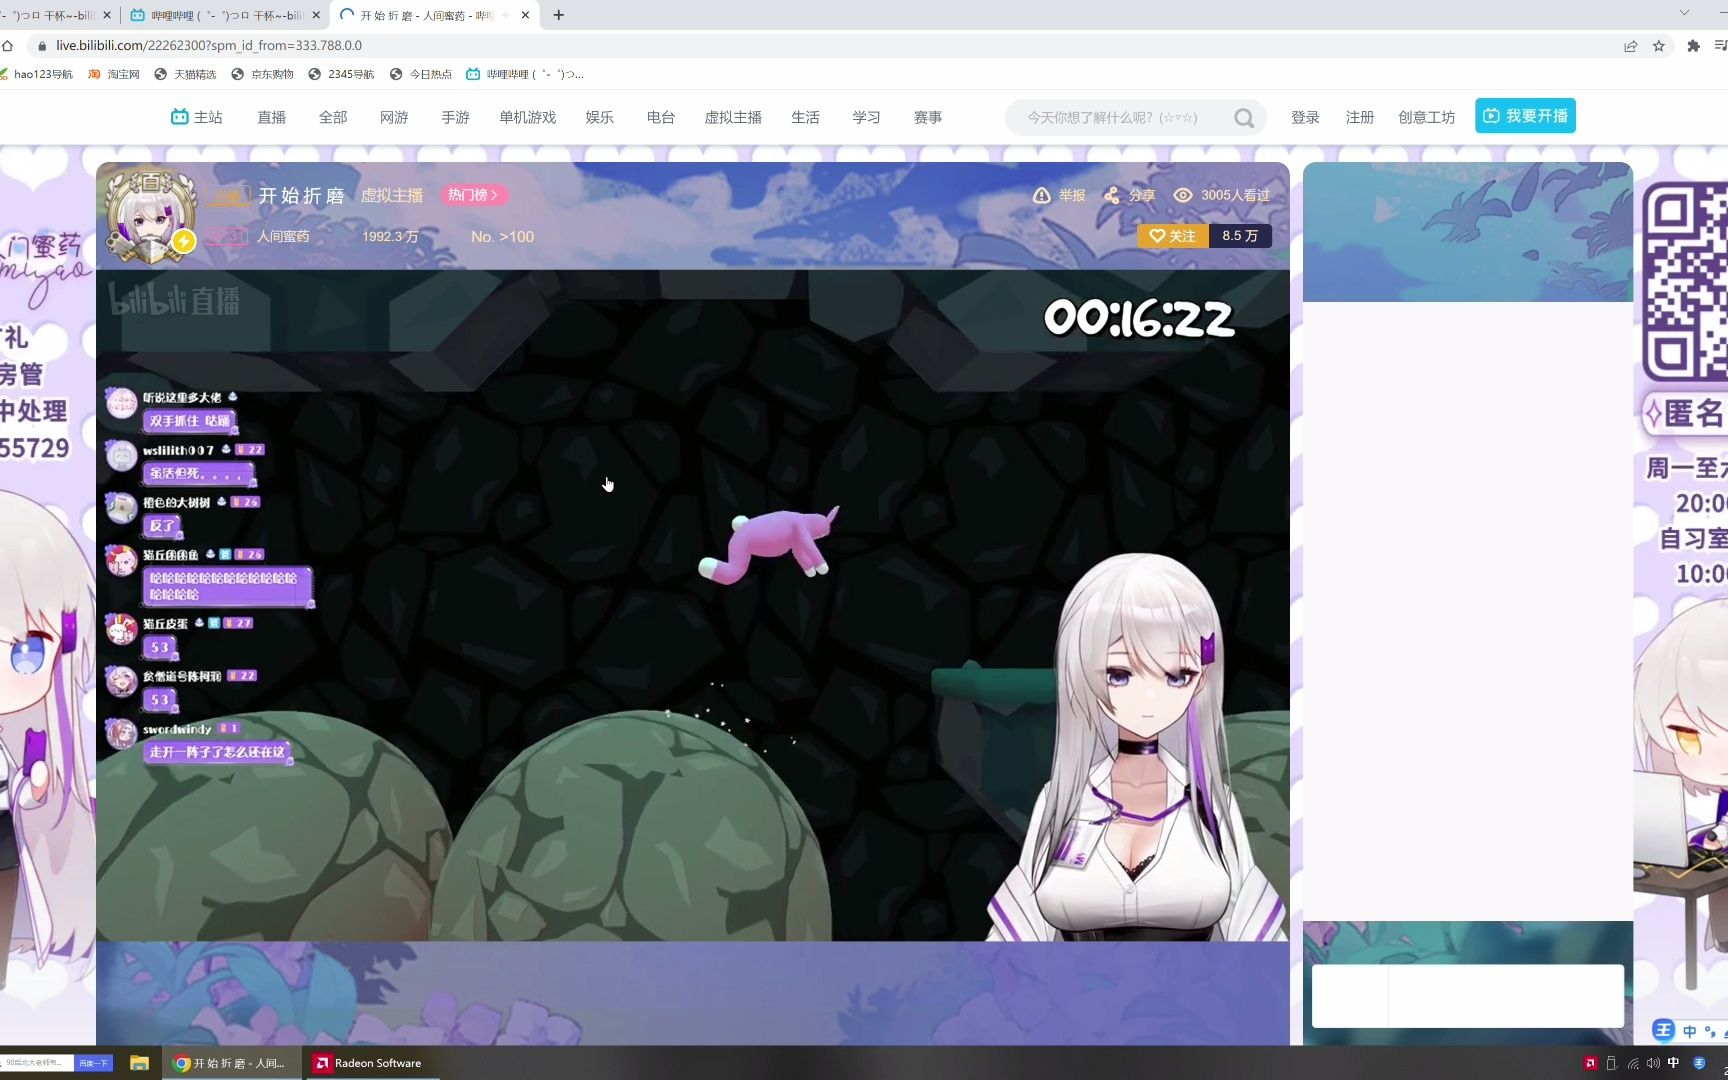Click the streamer avatar 人间蜜药
Viewport: 1728px width, 1080px height.
coord(151,217)
